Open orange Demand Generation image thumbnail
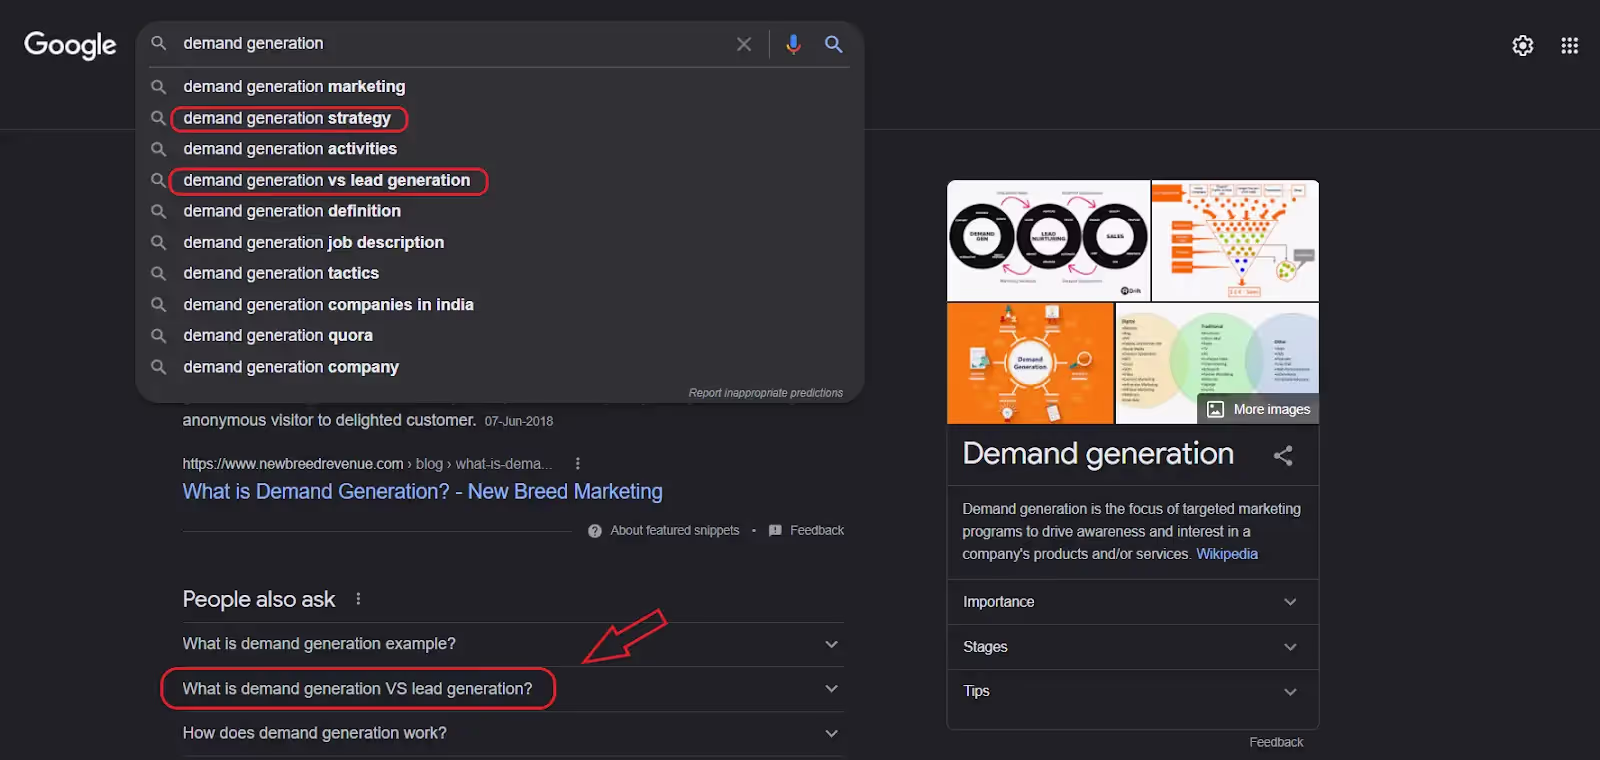 pyautogui.click(x=1030, y=363)
